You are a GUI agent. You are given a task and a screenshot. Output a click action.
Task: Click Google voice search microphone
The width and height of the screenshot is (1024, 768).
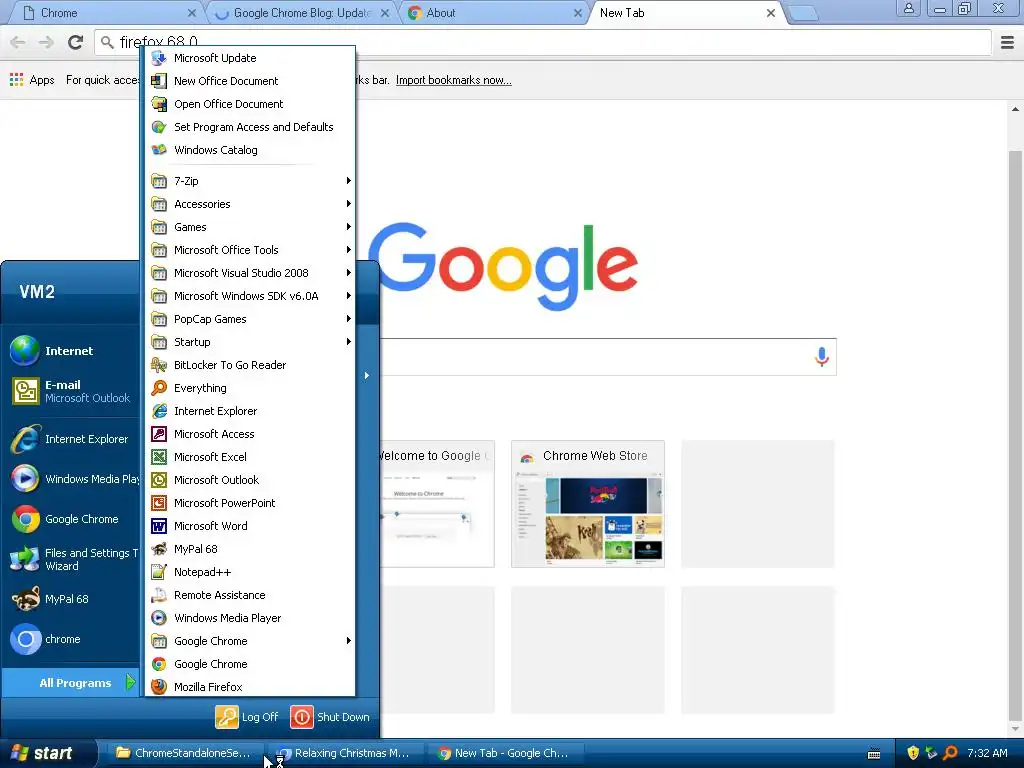click(822, 357)
